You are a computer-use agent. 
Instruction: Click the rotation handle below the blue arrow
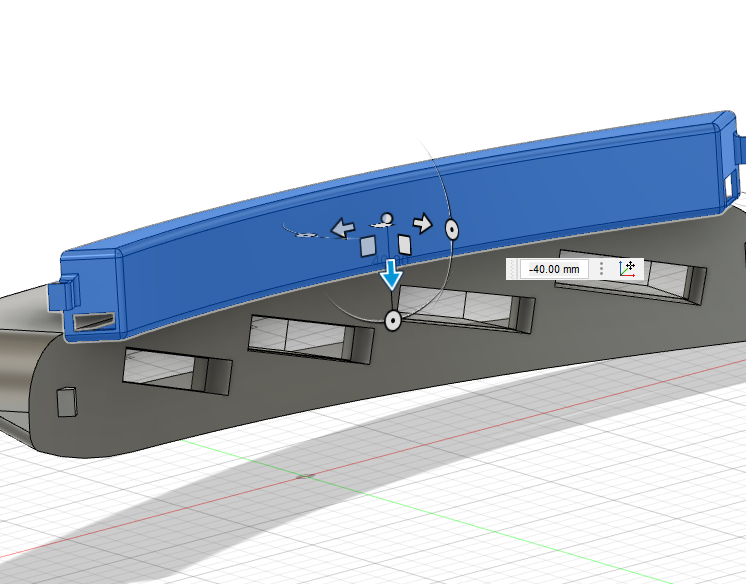pos(393,321)
